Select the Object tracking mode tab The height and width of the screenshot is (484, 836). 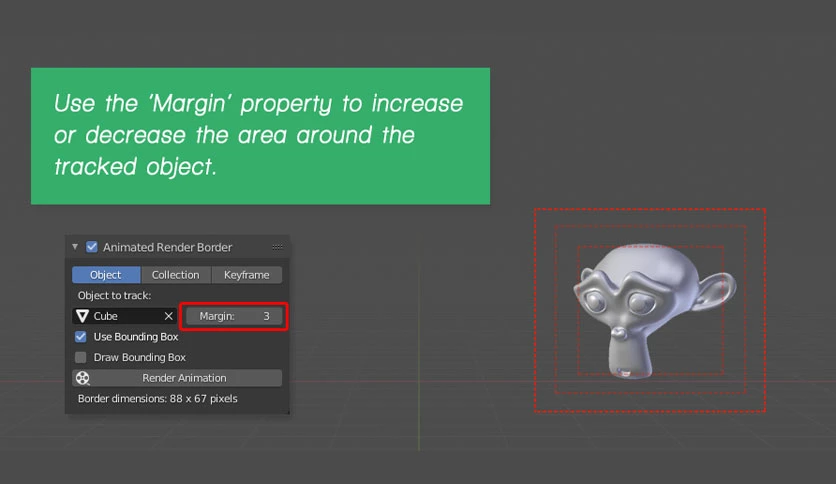click(x=106, y=275)
